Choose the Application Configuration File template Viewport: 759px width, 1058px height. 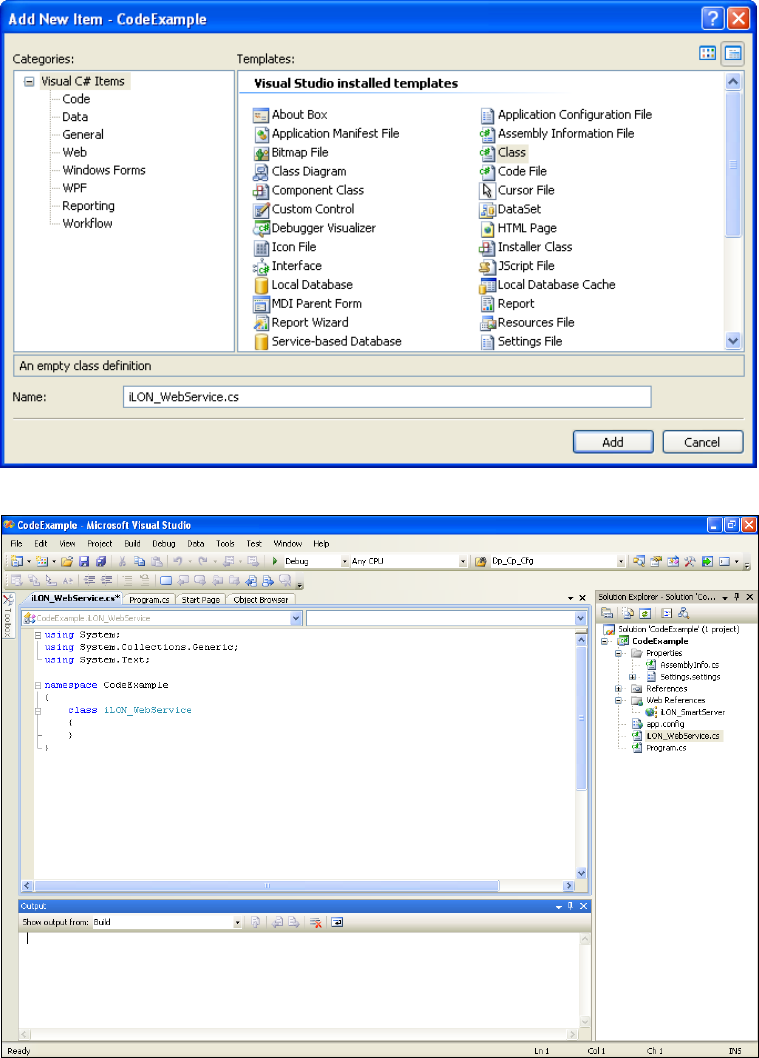click(566, 115)
